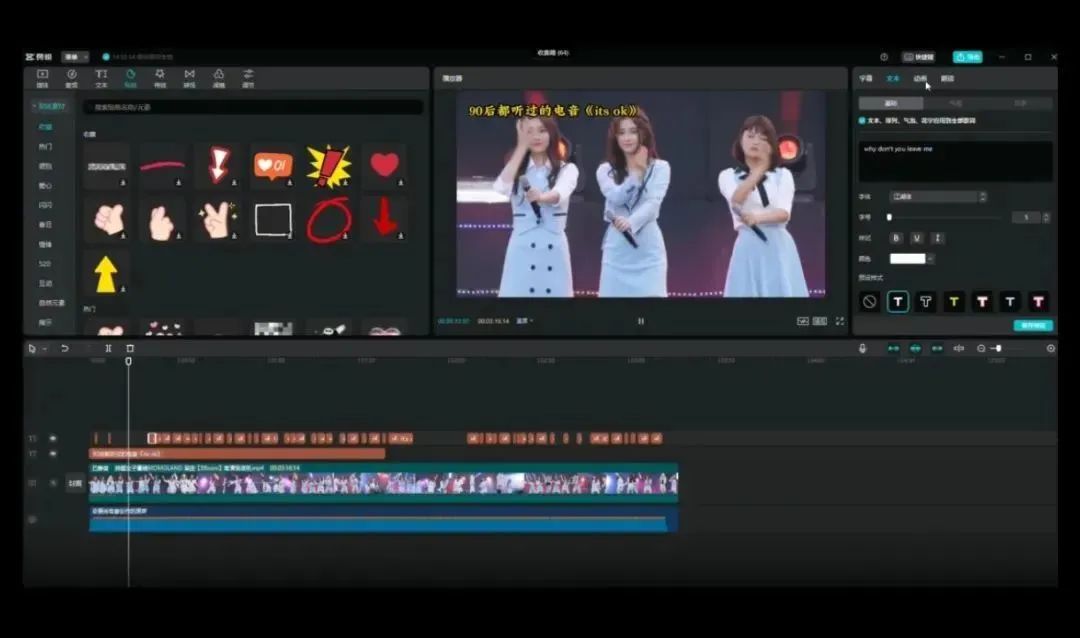Viewport: 1080px width, 638px height.
Task: Switch to the Text tab in the properties panel
Action: click(893, 79)
